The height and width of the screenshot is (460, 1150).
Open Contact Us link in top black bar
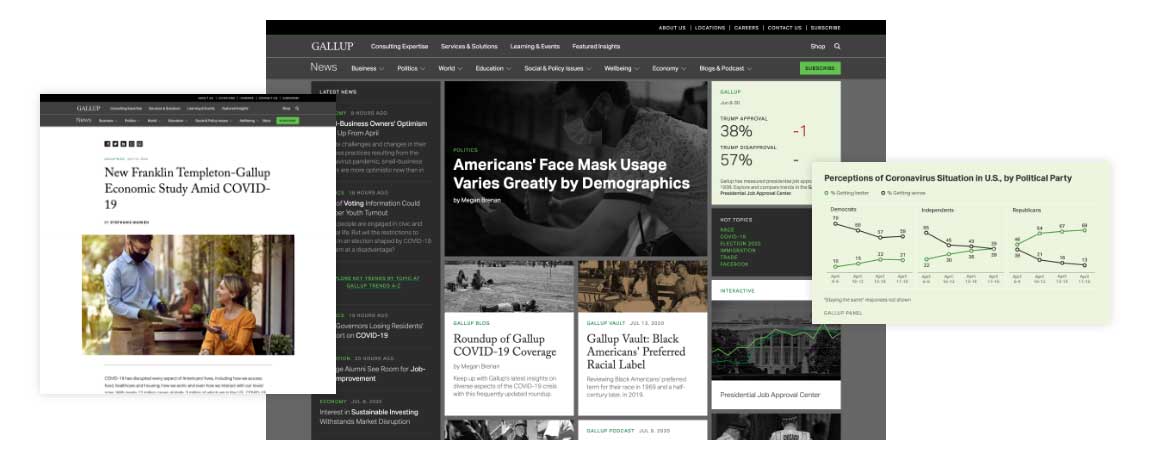pyautogui.click(x=784, y=28)
